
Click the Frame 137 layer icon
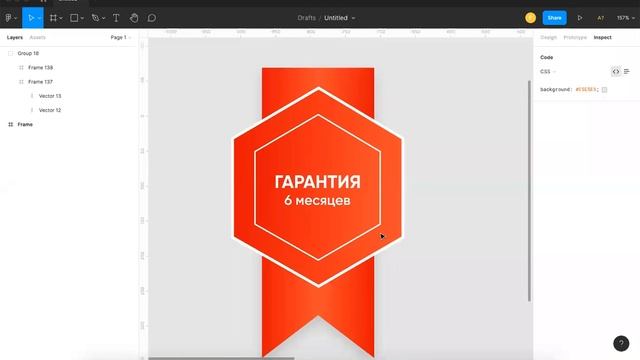point(21,82)
